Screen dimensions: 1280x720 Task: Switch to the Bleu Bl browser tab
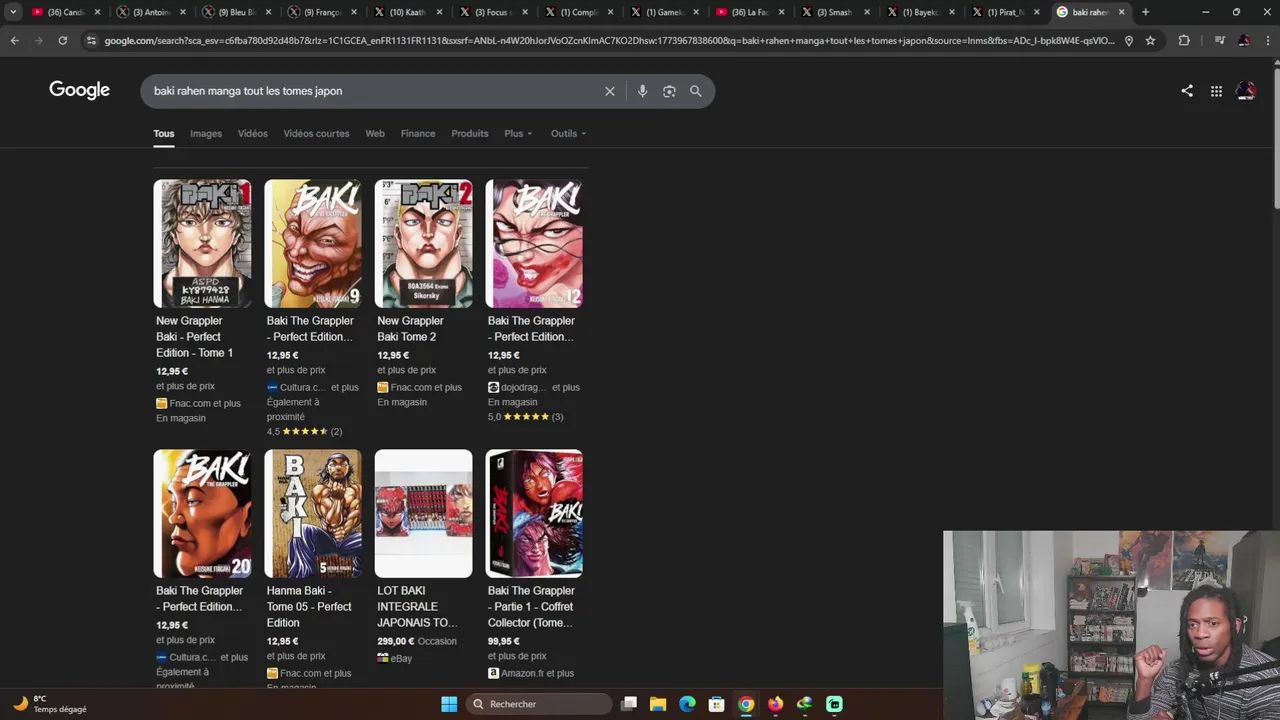(x=234, y=12)
